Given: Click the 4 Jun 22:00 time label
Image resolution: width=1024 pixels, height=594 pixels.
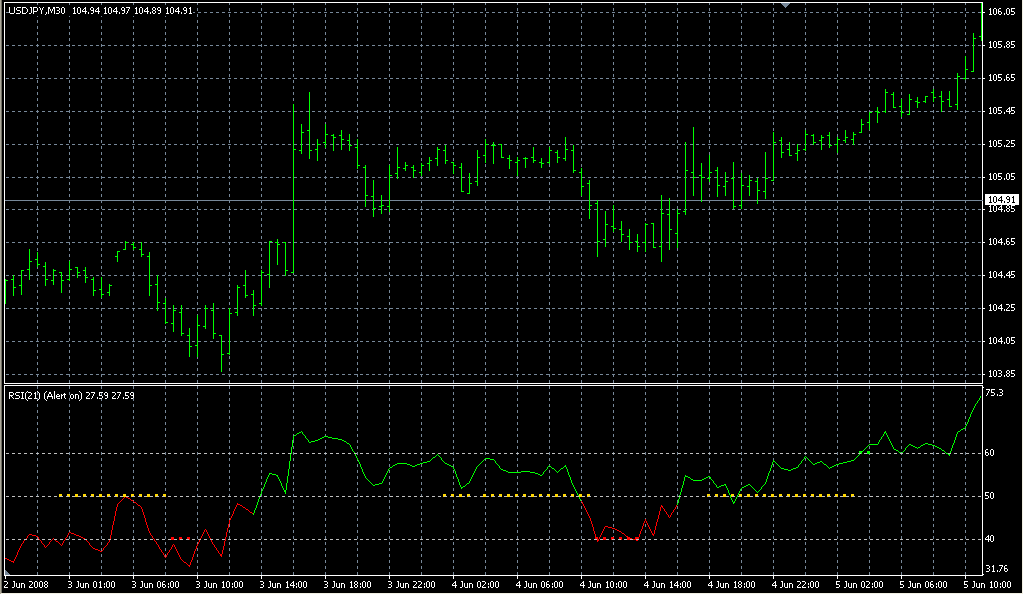Looking at the screenshot, I should pyautogui.click(x=795, y=583).
